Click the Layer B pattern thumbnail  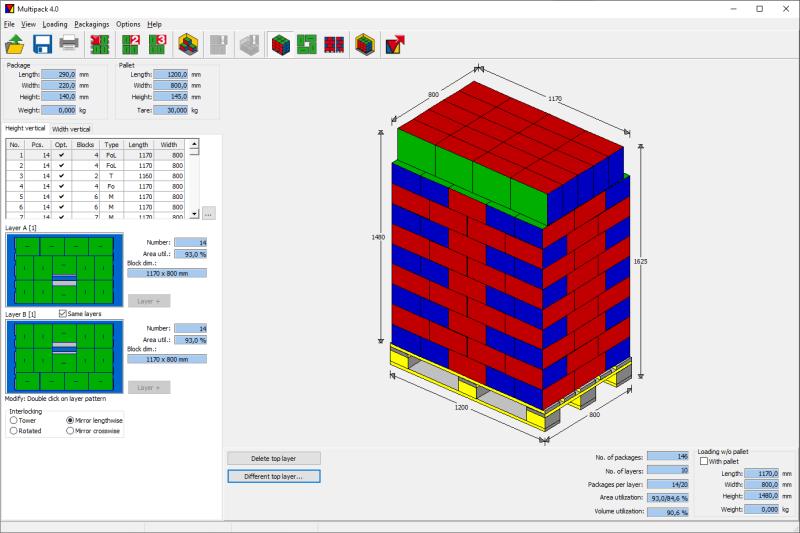pos(64,357)
